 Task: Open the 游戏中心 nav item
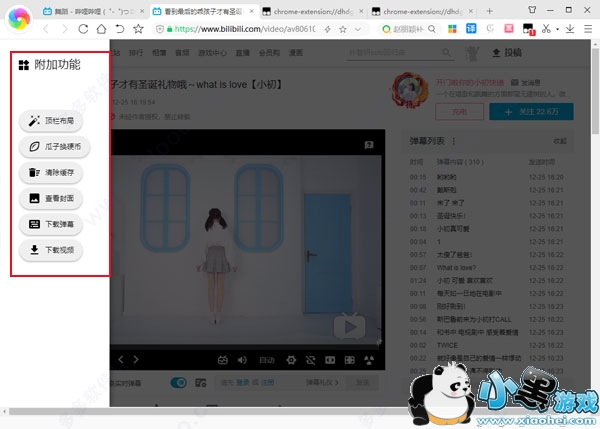point(212,53)
